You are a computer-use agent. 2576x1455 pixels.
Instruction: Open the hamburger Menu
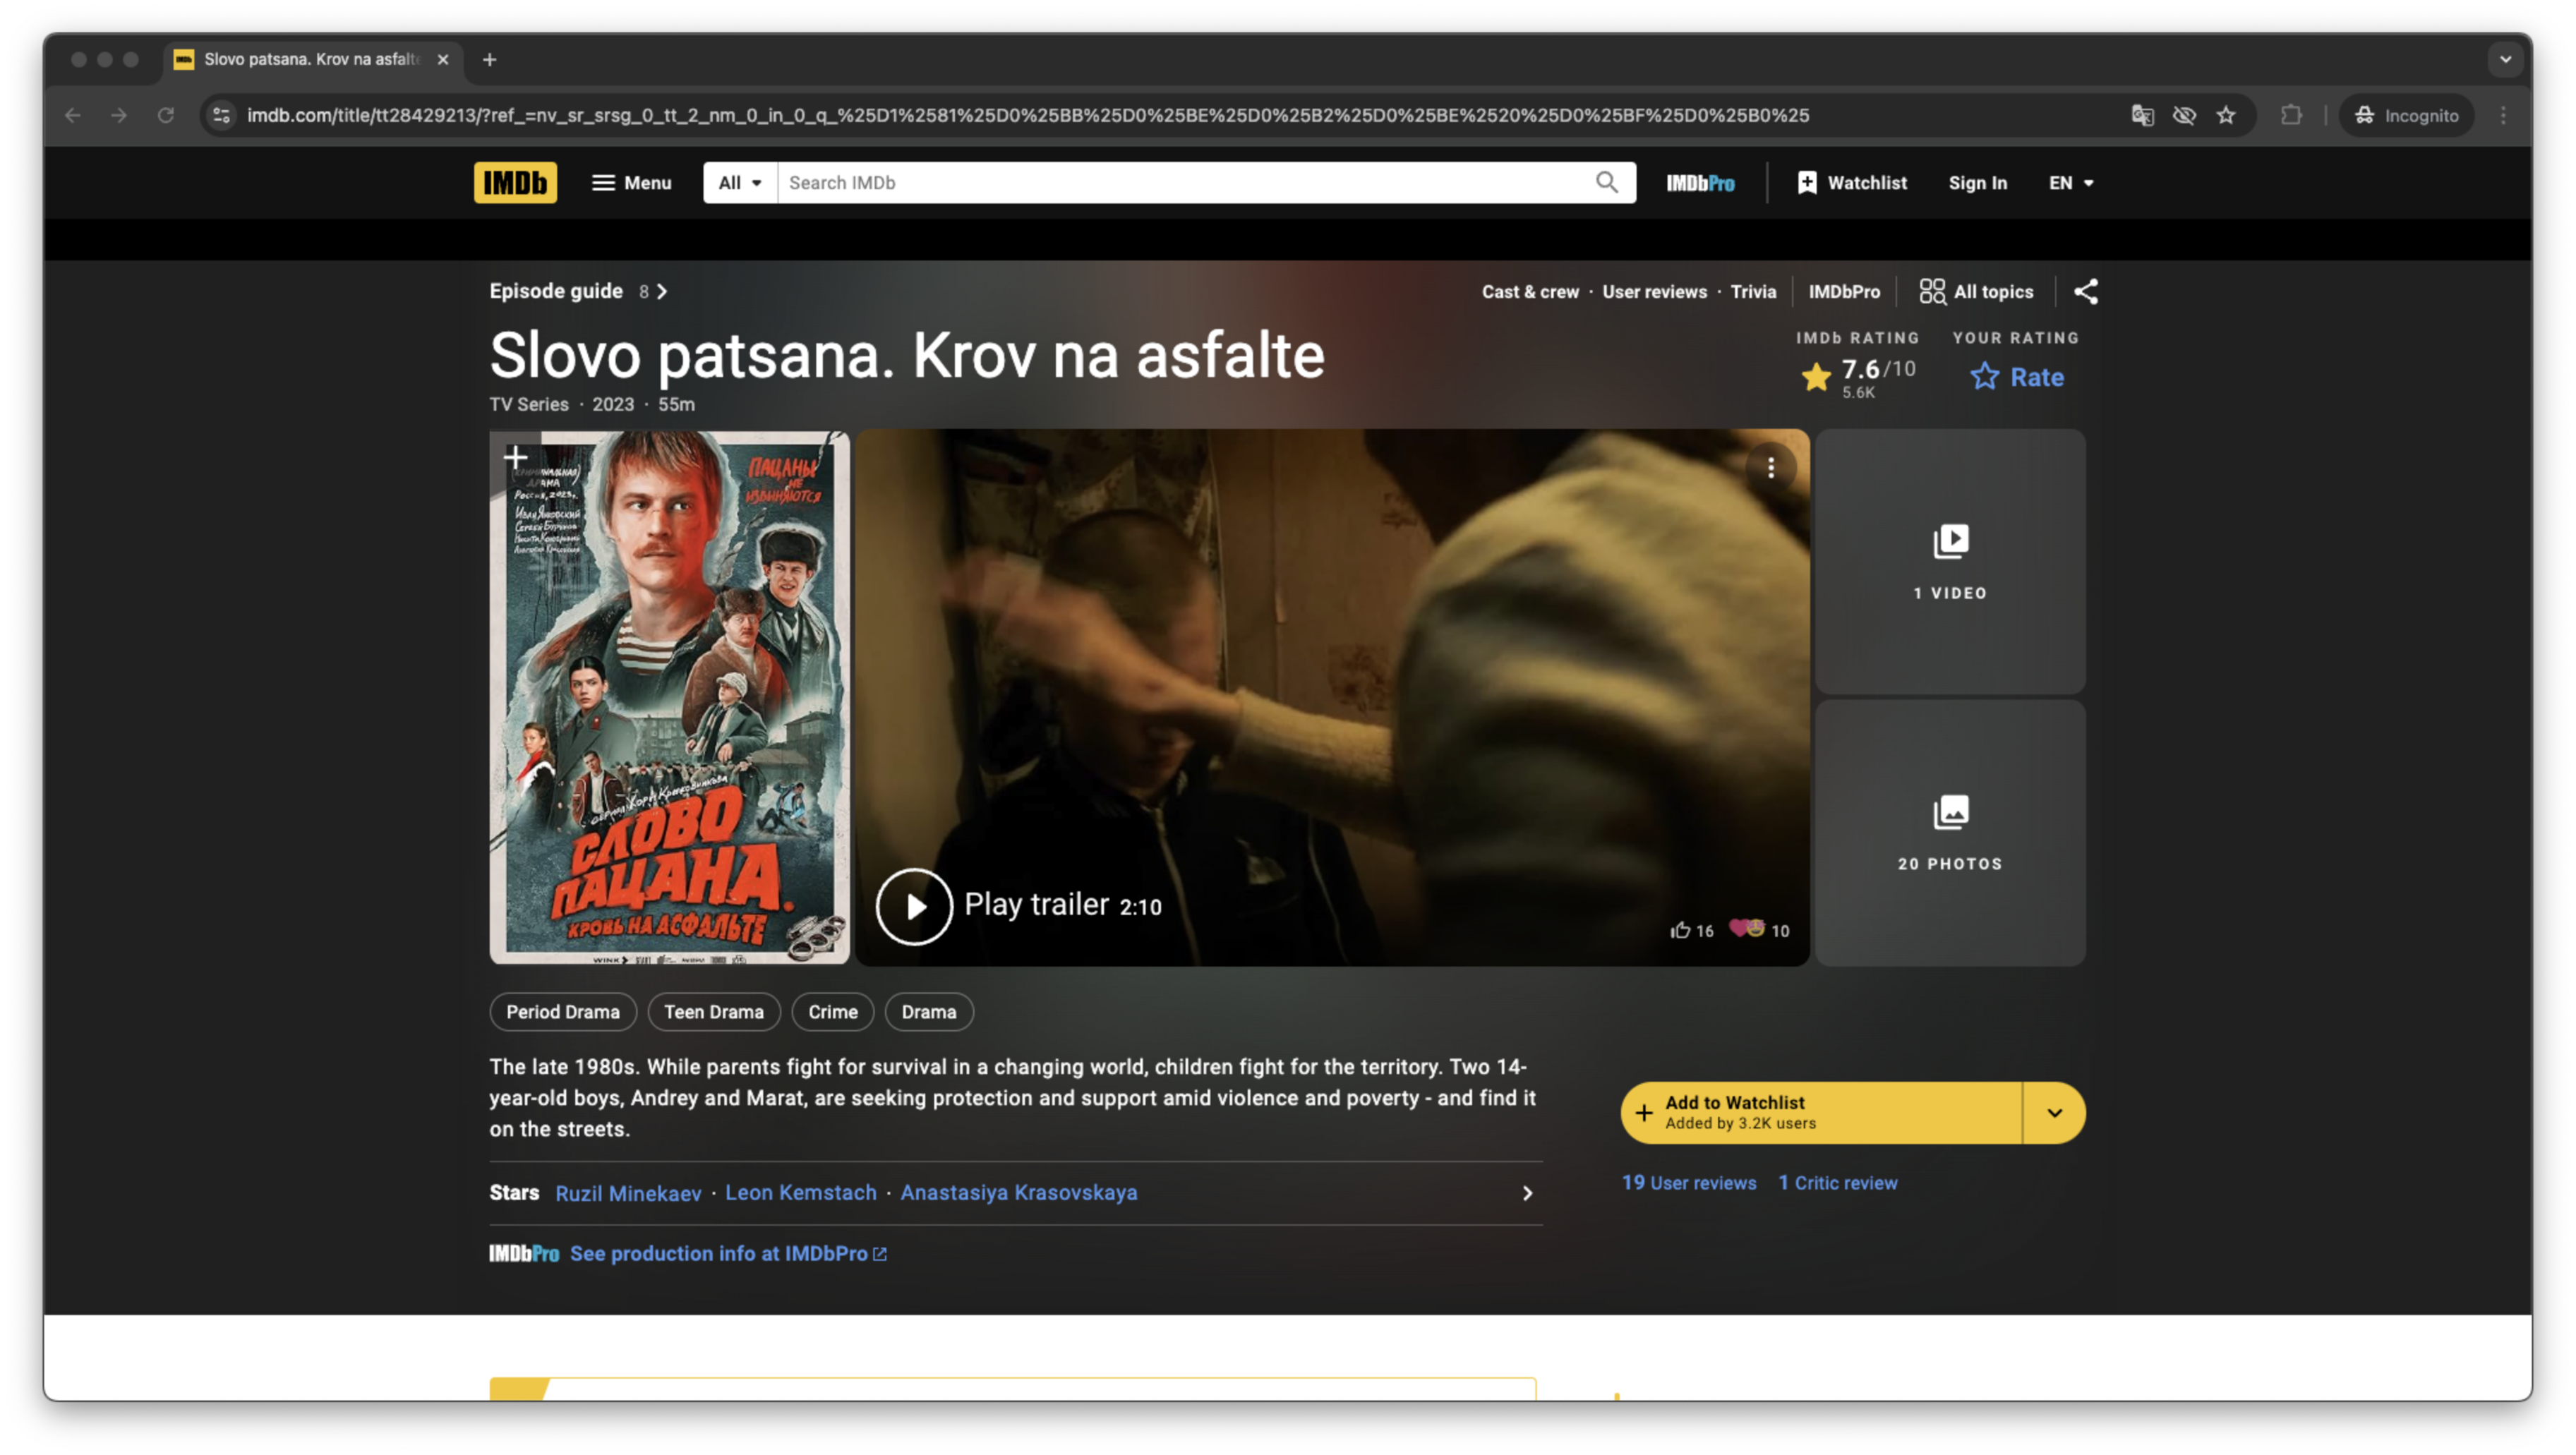pyautogui.click(x=631, y=183)
